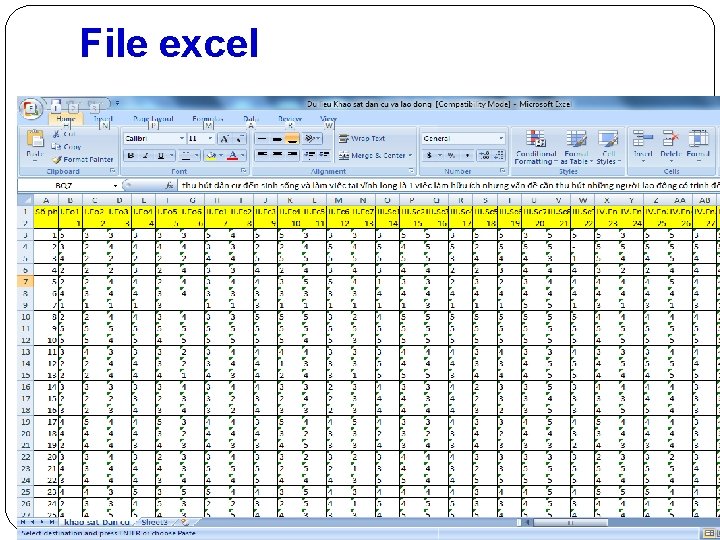
Task: Toggle Align Text Left
Action: point(262,155)
